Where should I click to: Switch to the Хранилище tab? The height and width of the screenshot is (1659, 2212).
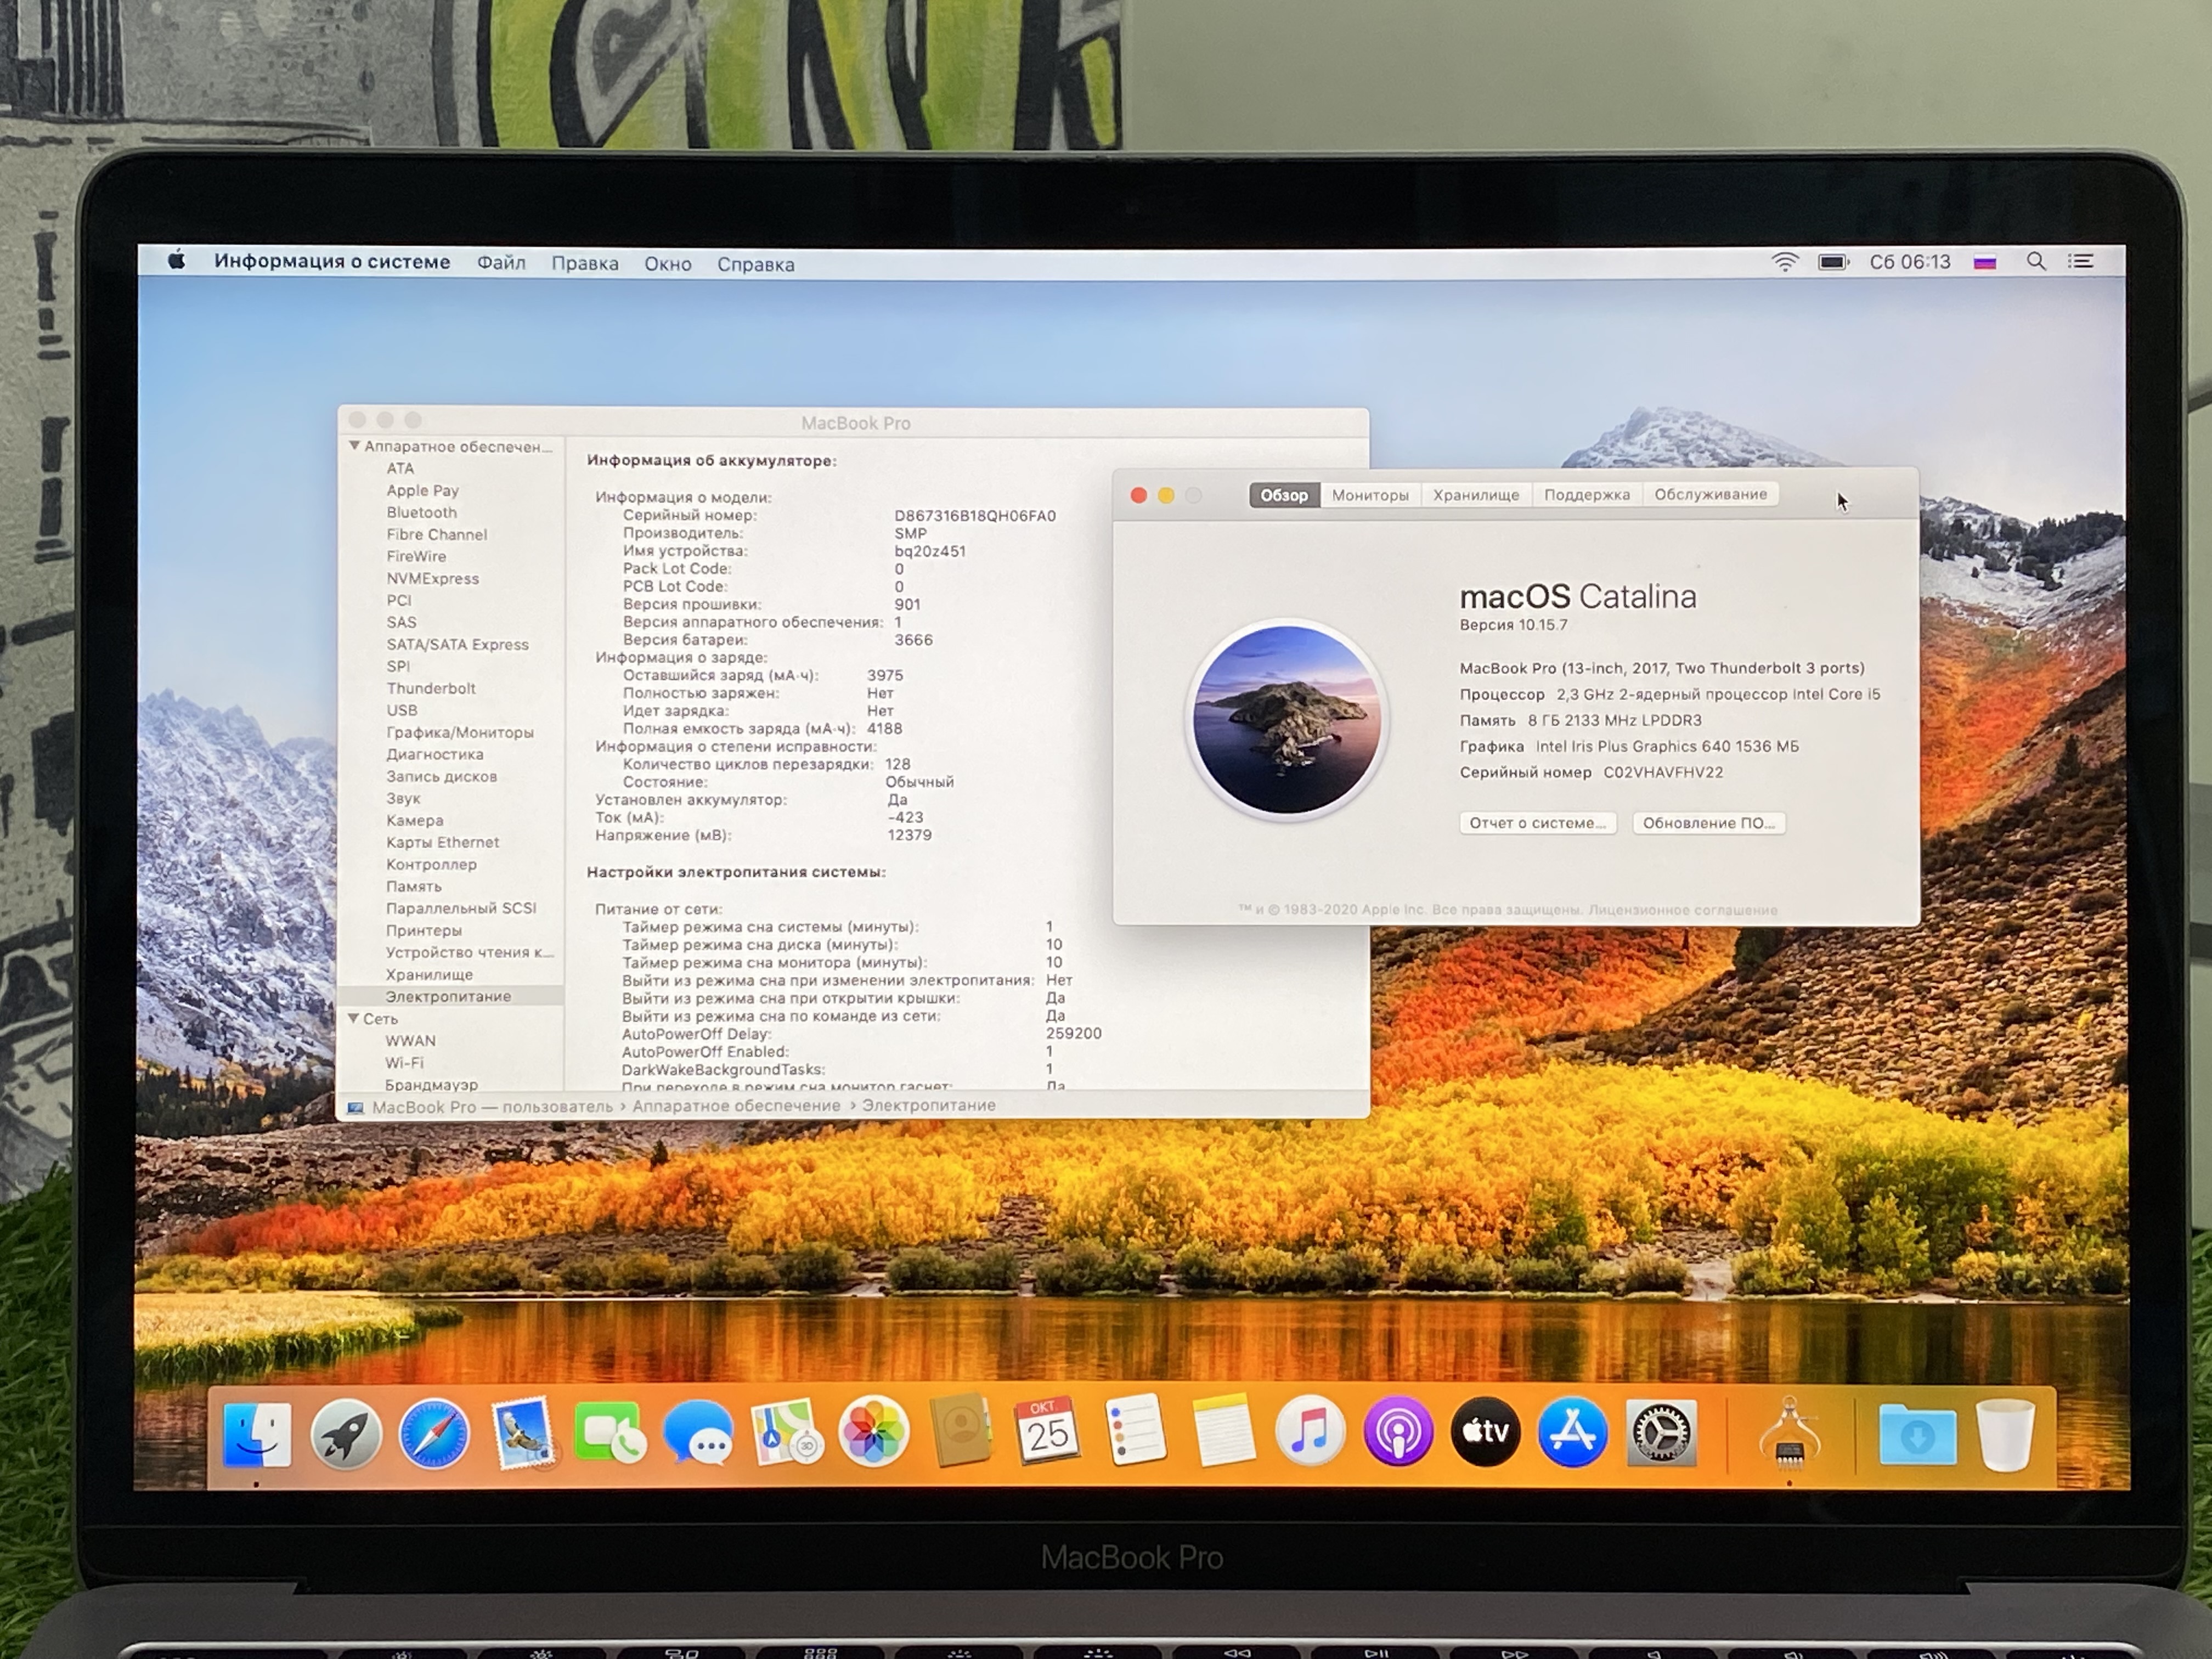1475,495
